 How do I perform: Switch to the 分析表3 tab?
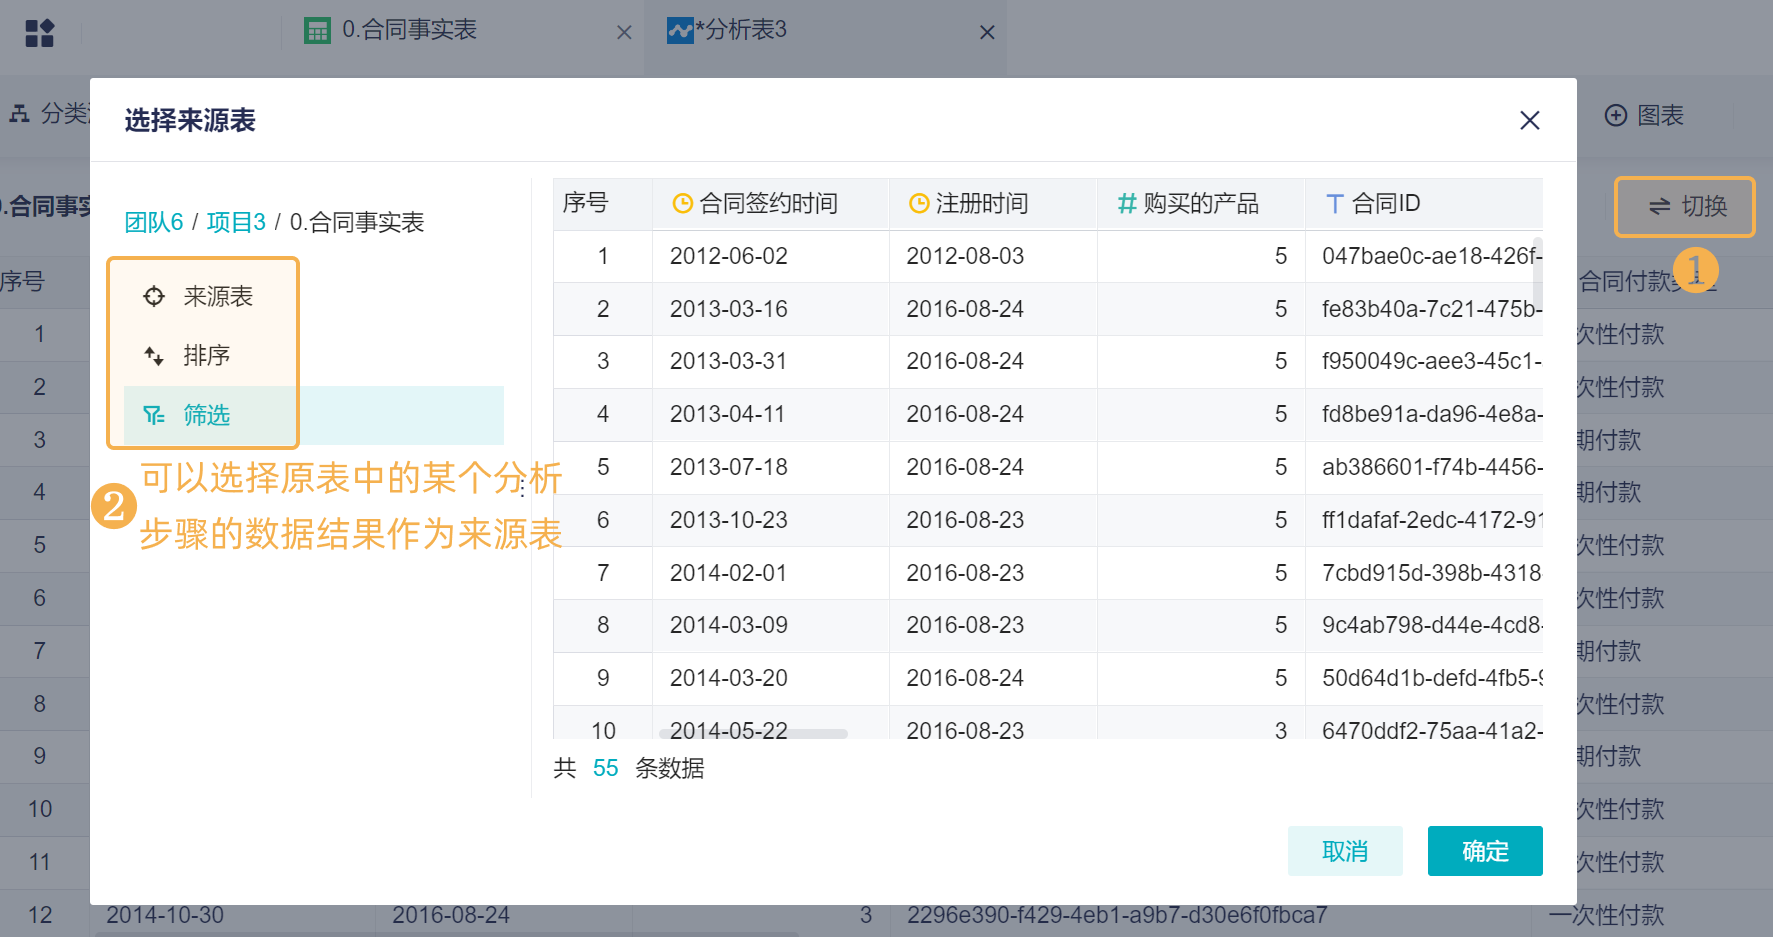pyautogui.click(x=746, y=31)
